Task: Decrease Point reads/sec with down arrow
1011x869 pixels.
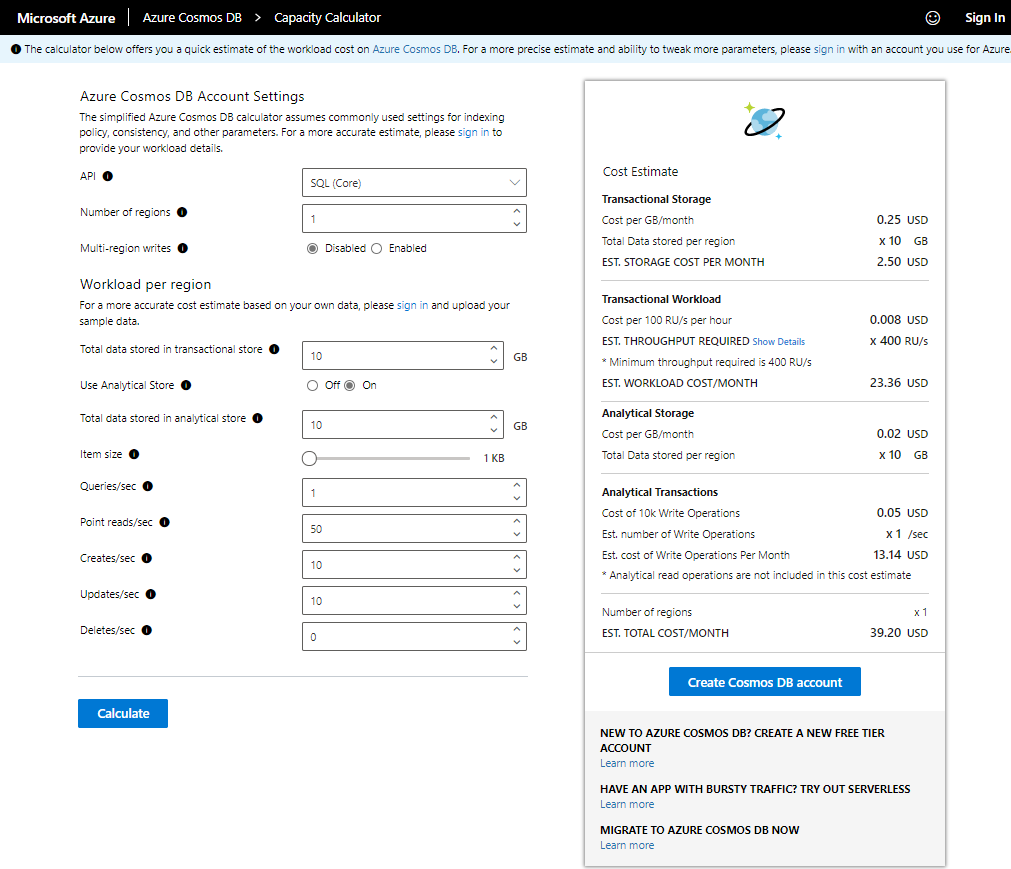Action: point(516,534)
